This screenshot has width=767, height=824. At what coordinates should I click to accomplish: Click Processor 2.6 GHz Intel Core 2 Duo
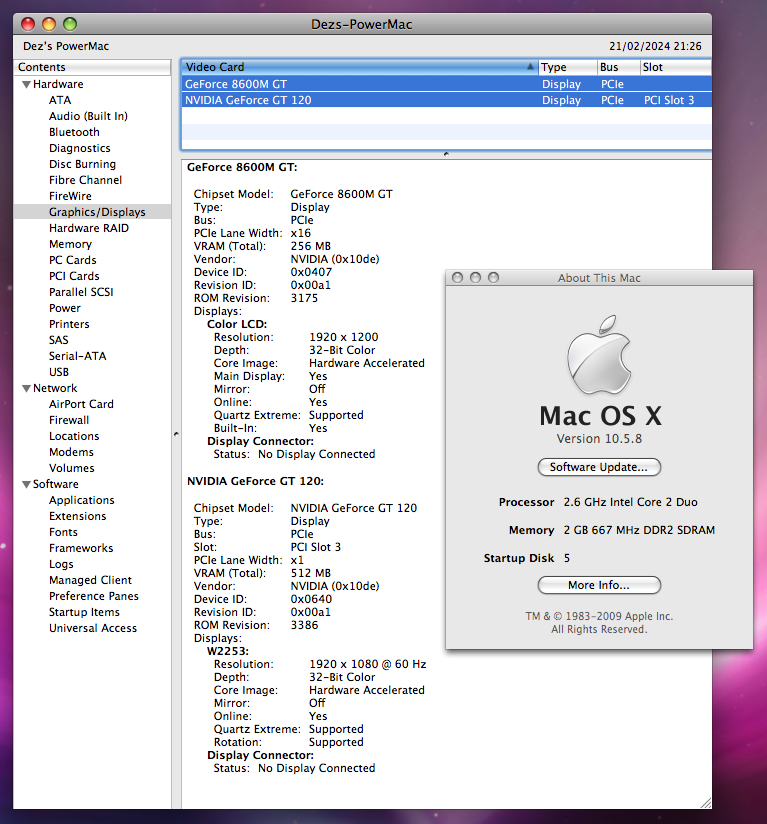[x=598, y=502]
